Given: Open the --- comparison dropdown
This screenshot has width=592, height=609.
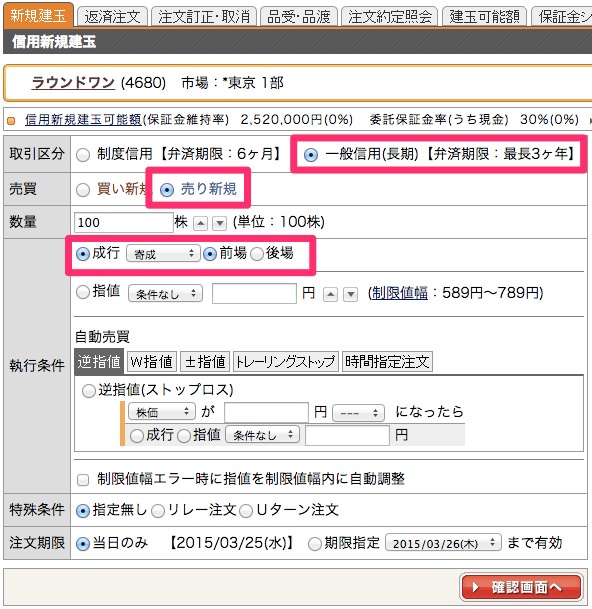Looking at the screenshot, I should coord(359,413).
